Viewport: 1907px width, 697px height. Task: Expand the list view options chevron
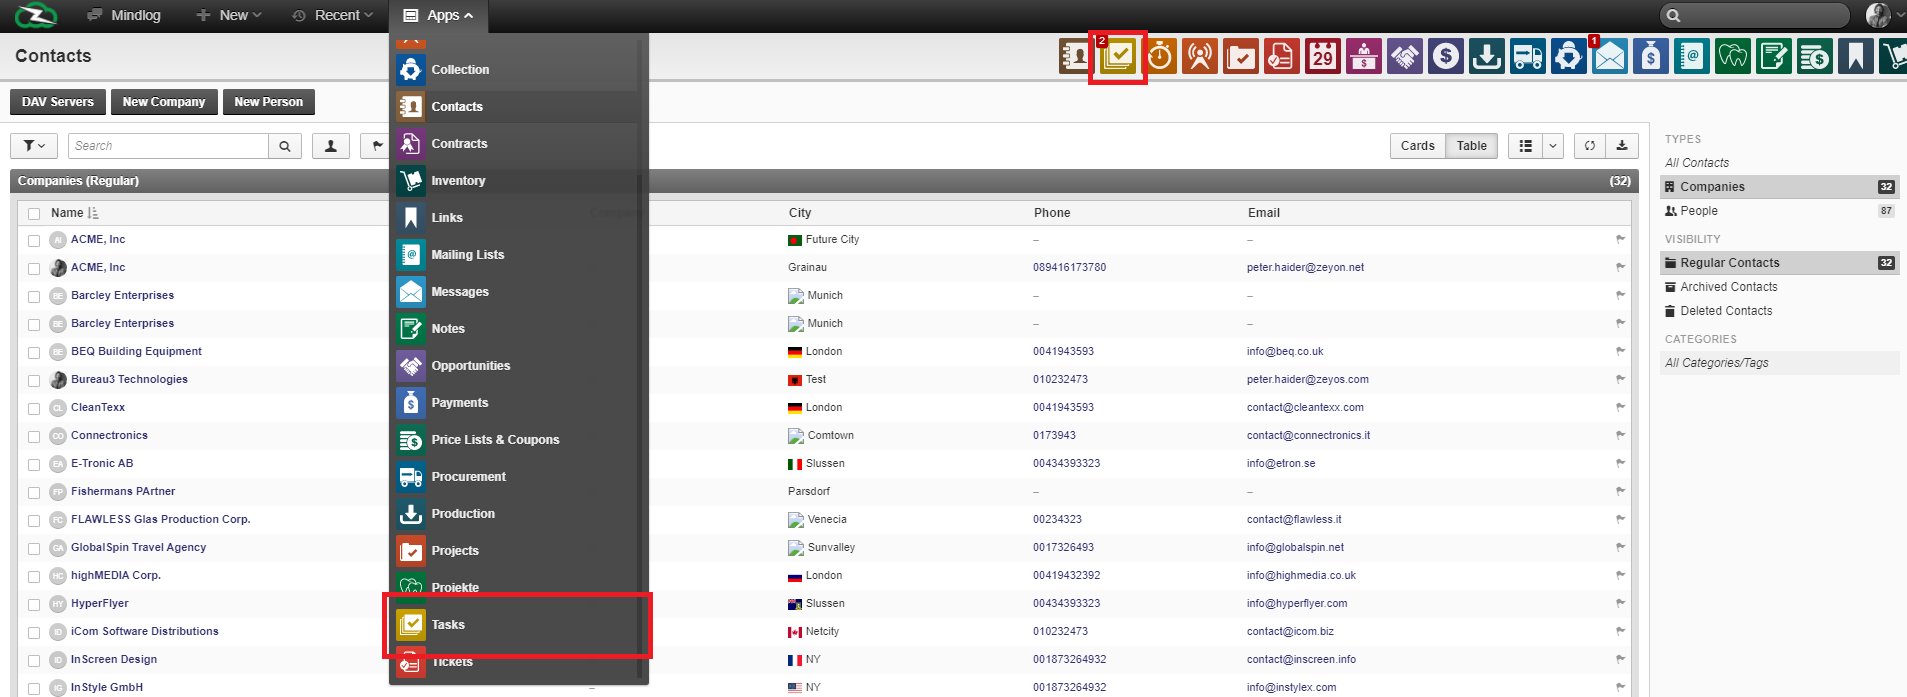[x=1552, y=146]
